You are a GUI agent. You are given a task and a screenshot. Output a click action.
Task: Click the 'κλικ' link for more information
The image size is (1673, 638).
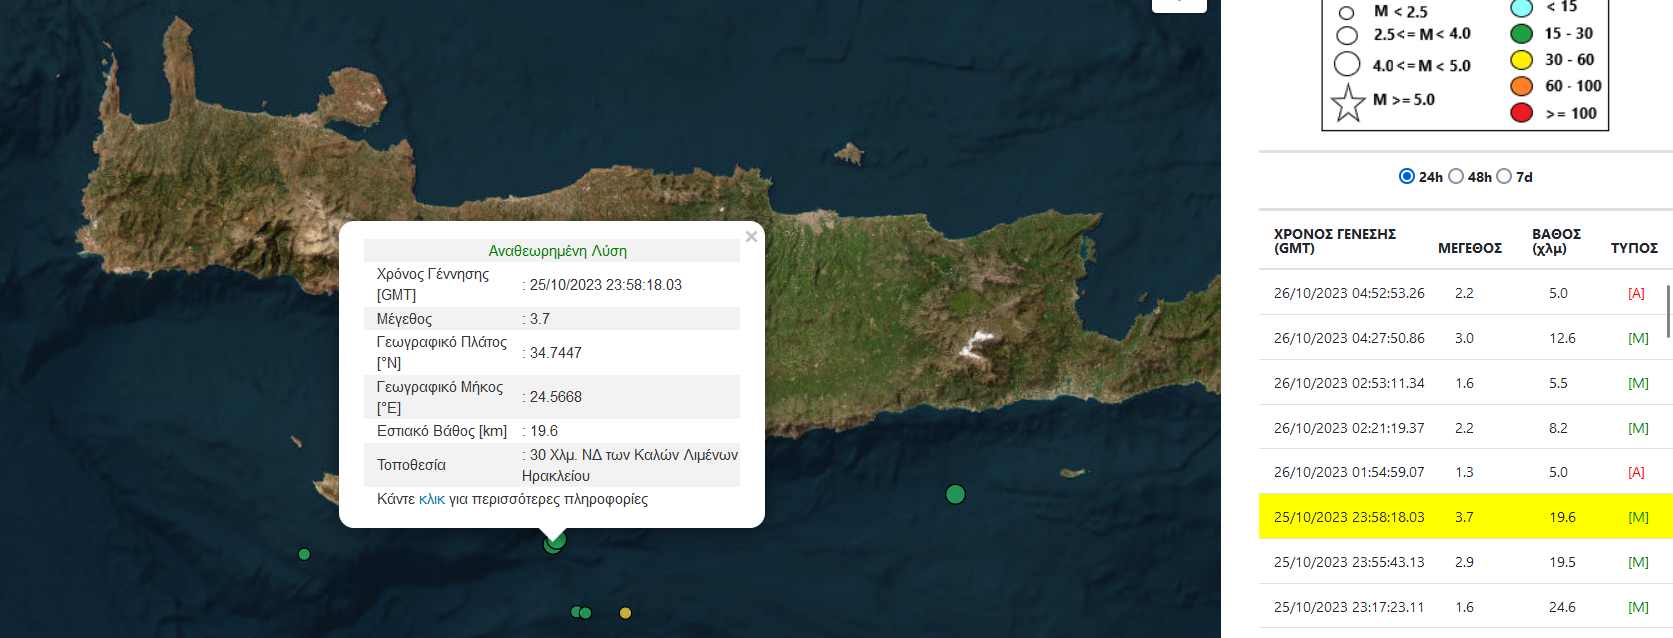431,499
